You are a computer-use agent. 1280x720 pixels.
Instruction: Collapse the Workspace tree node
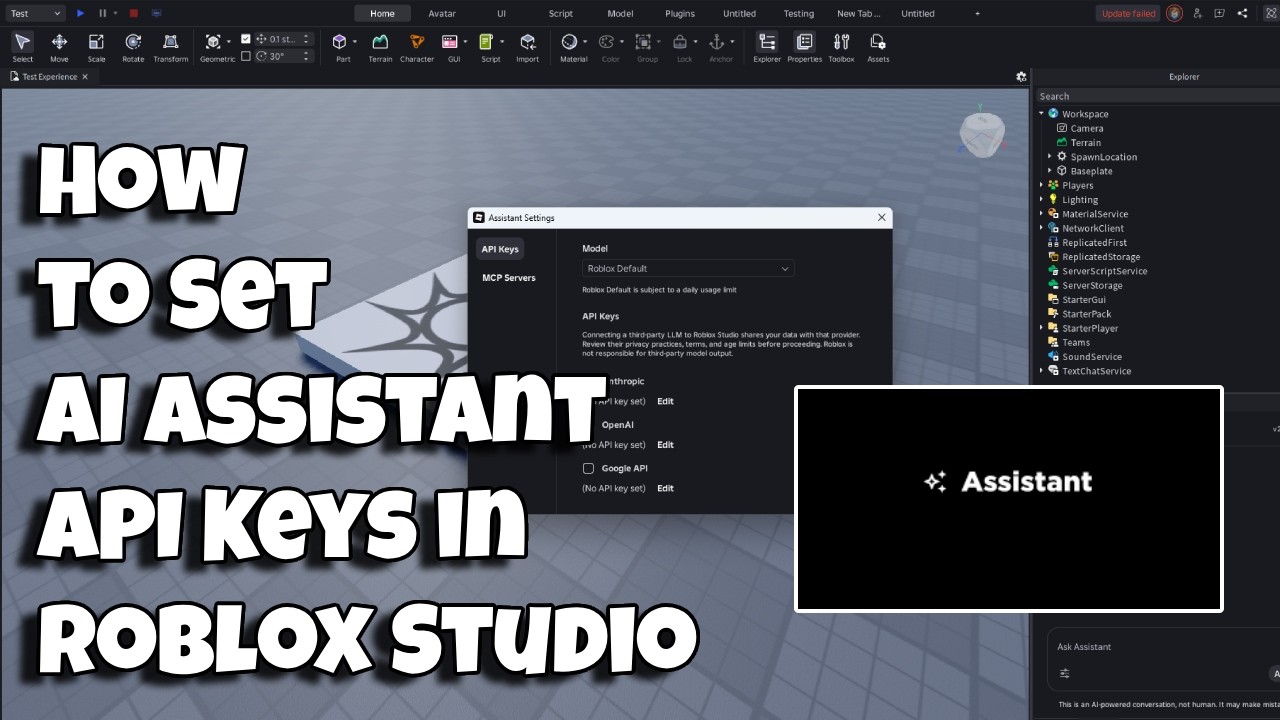coord(1041,114)
